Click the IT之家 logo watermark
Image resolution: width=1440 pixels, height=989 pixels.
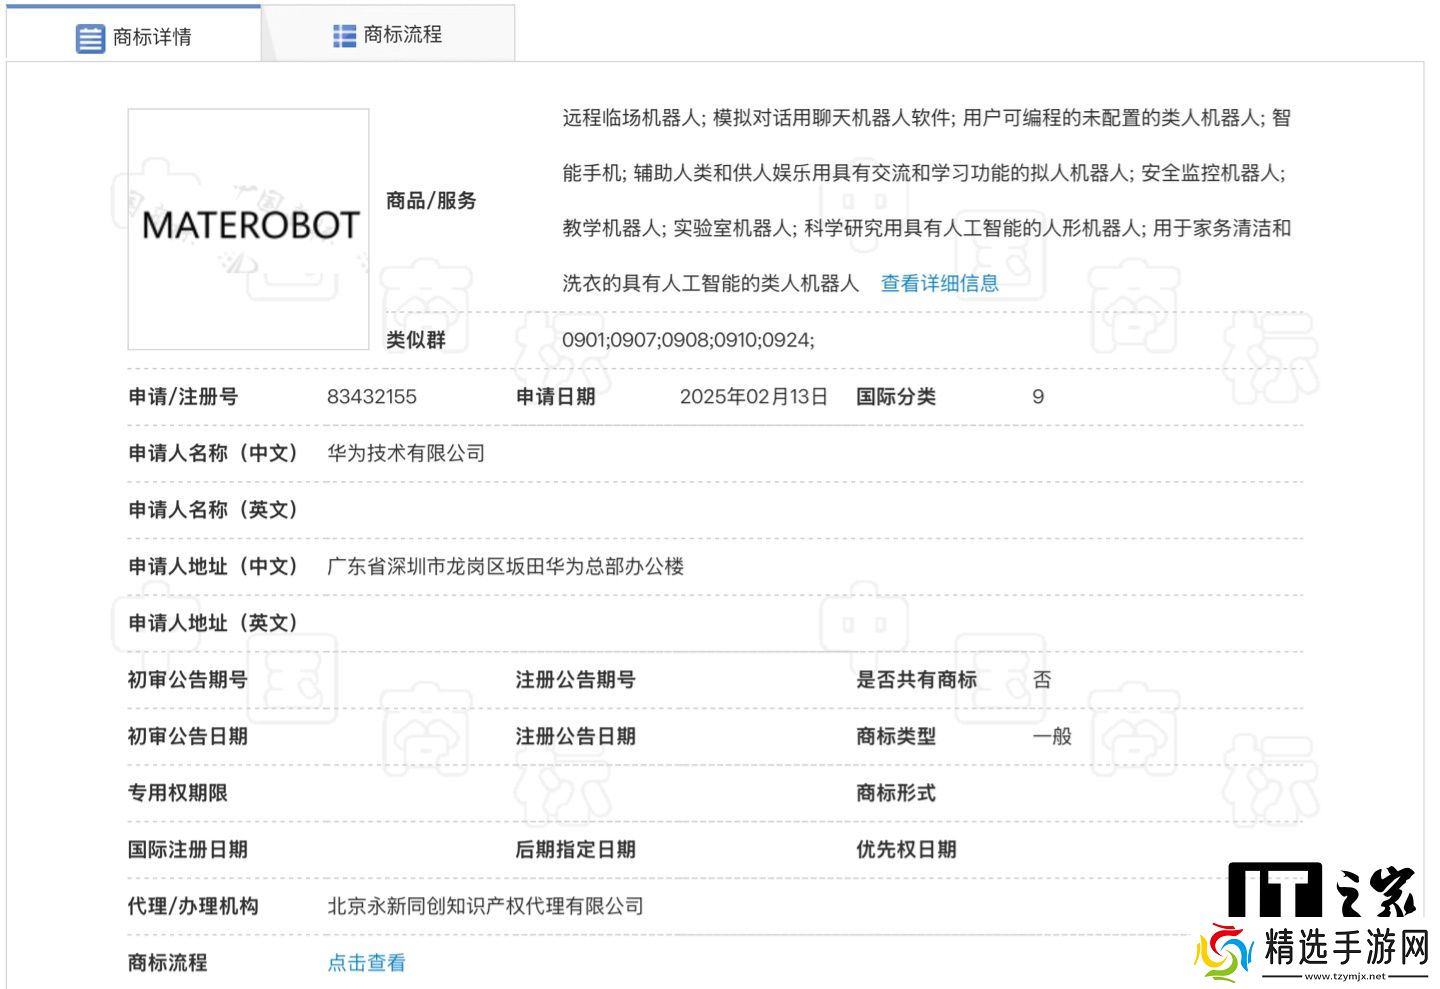(1322, 889)
